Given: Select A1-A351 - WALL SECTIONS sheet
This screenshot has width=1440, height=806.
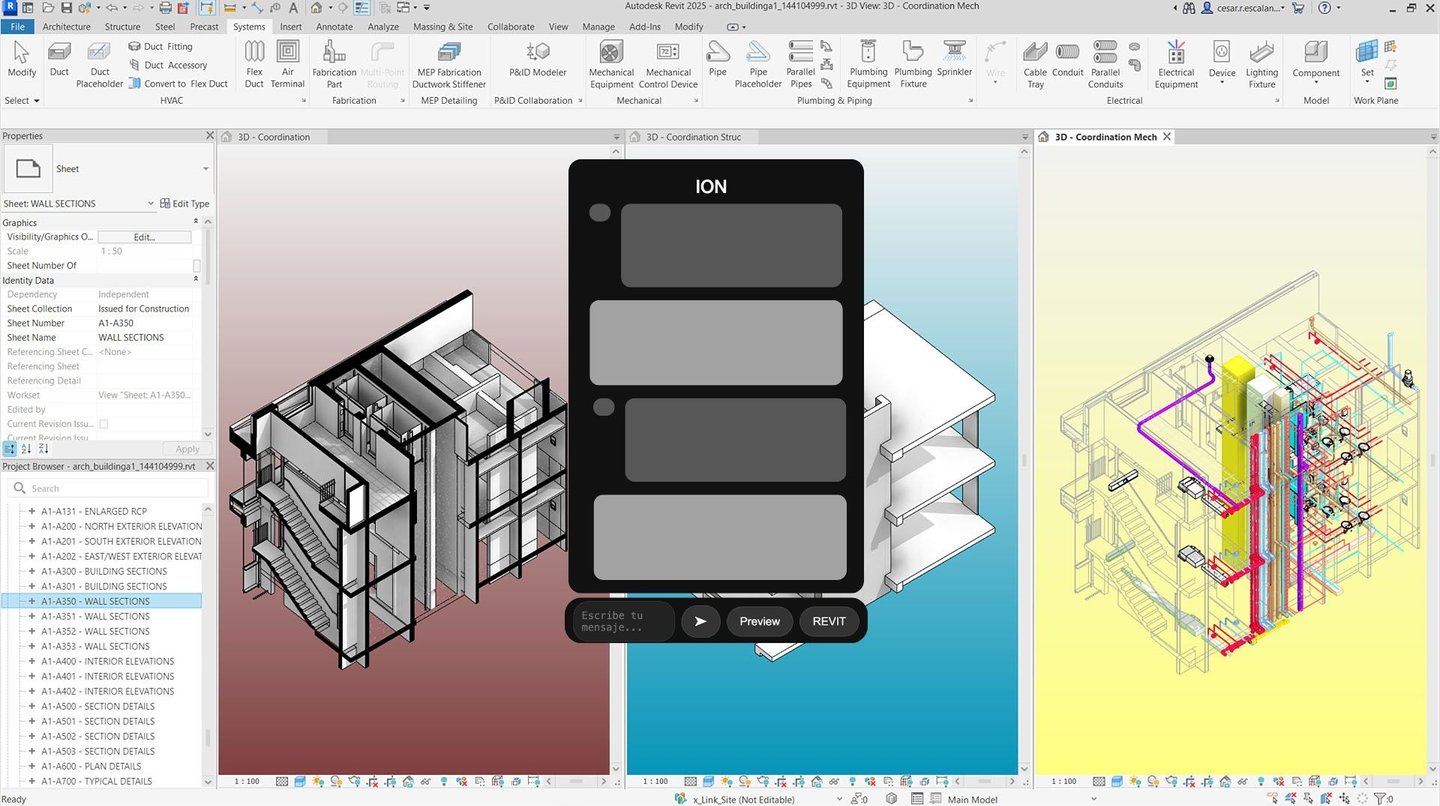Looking at the screenshot, I should [x=95, y=616].
